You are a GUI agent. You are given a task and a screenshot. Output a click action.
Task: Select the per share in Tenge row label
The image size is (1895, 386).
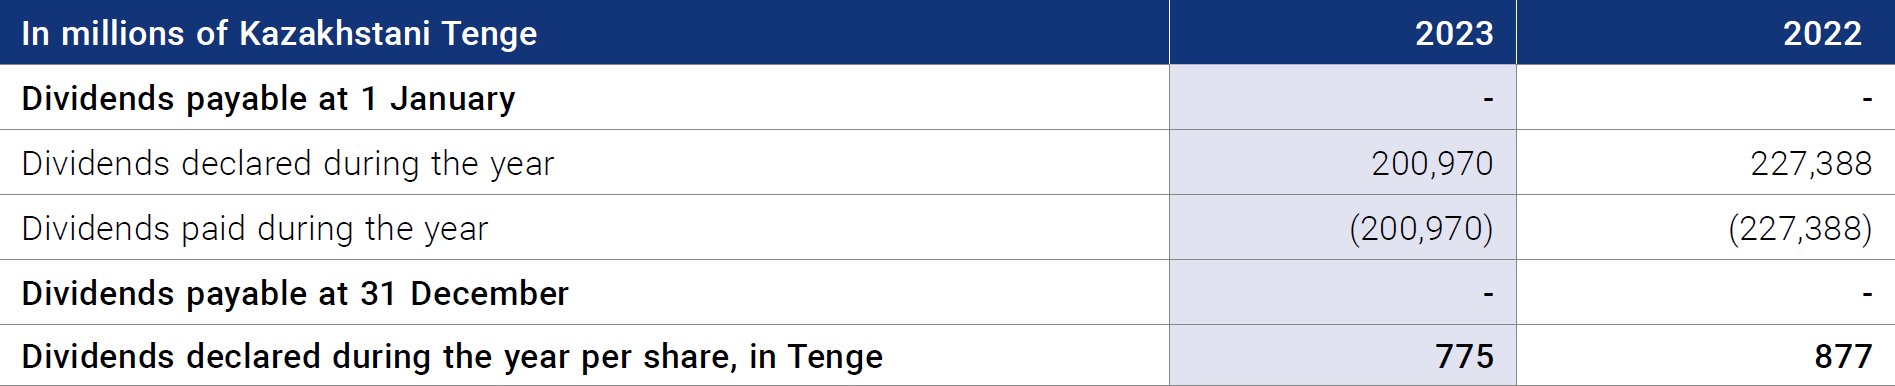click(452, 356)
